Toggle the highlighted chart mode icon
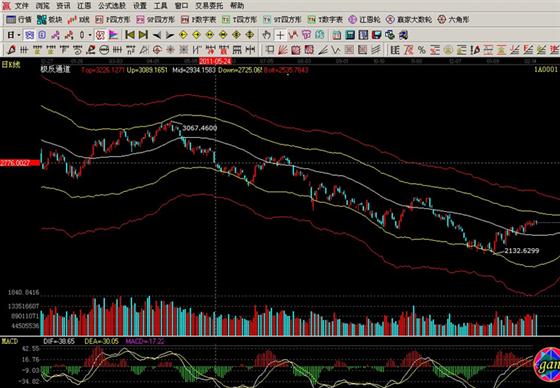Viewport: 560px width, 388px height. (x=29, y=35)
